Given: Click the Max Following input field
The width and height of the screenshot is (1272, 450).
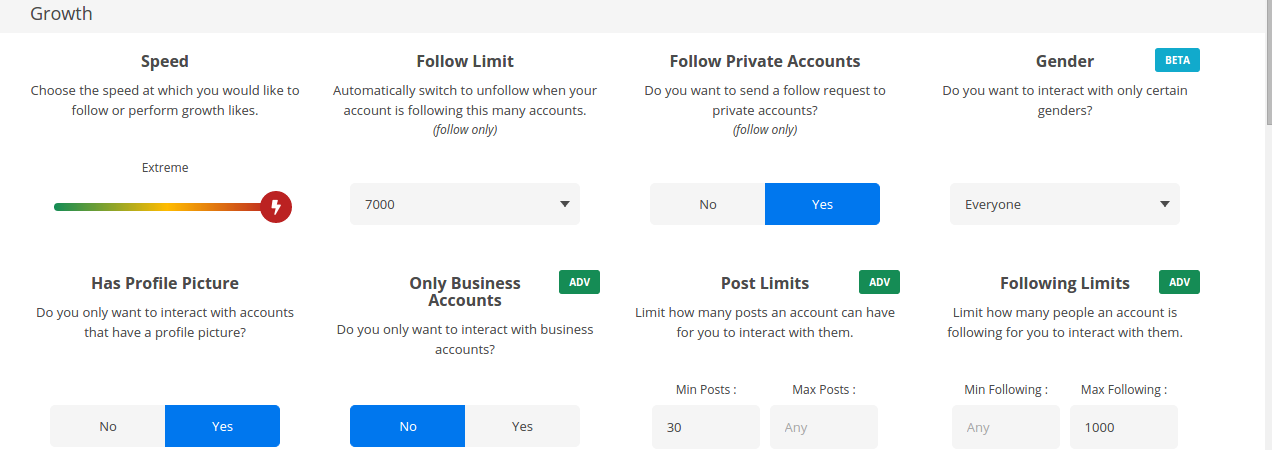Looking at the screenshot, I should tap(1124, 427).
